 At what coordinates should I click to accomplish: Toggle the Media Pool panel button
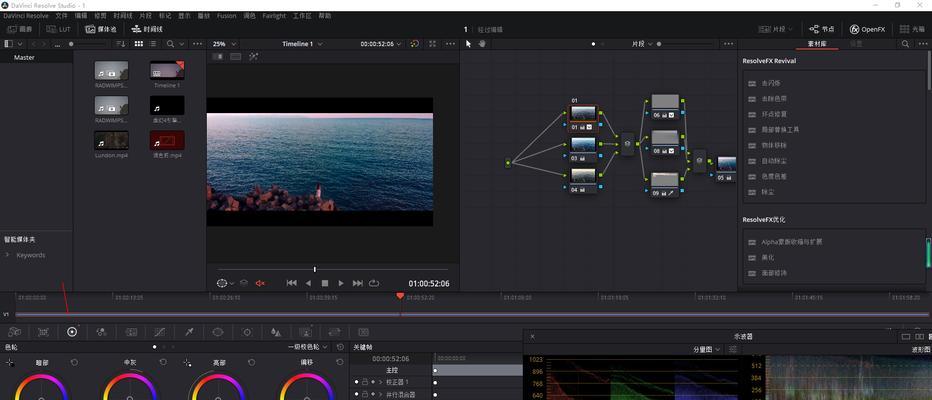101,29
